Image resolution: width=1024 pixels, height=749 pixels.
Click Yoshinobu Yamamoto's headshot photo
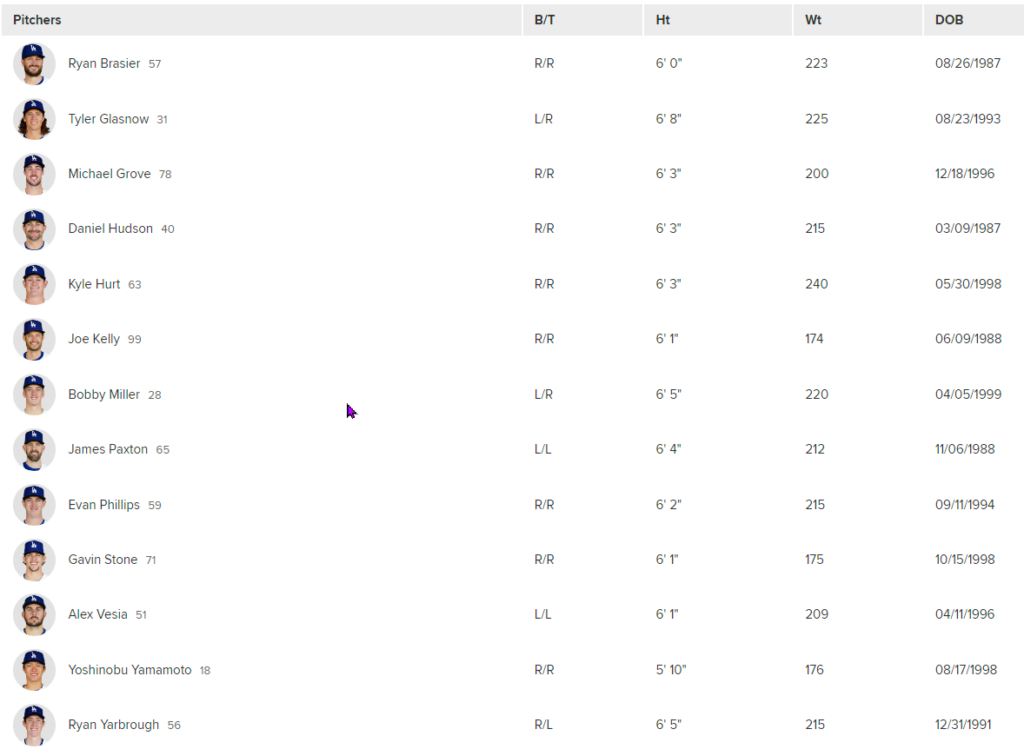pos(34,670)
